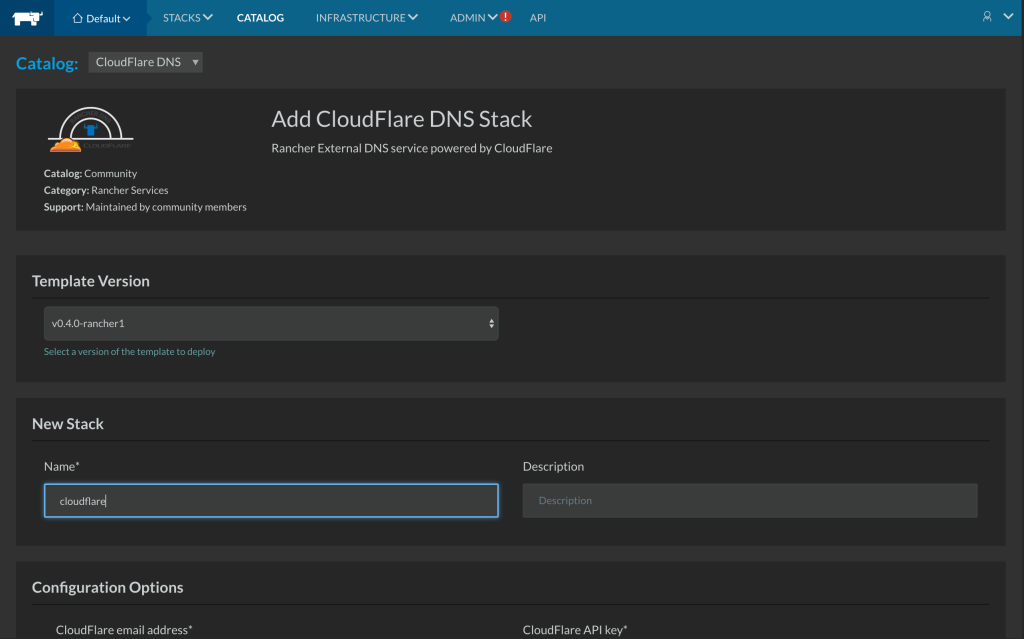Open the API page
1024x639 pixels.
(x=538, y=18)
